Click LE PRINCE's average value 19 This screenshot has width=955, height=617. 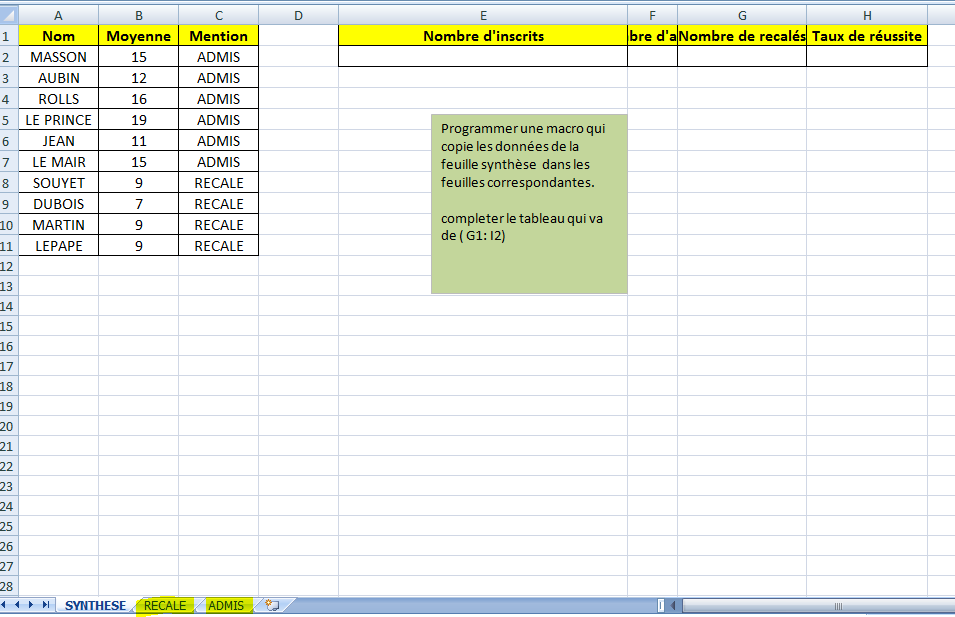click(139, 120)
